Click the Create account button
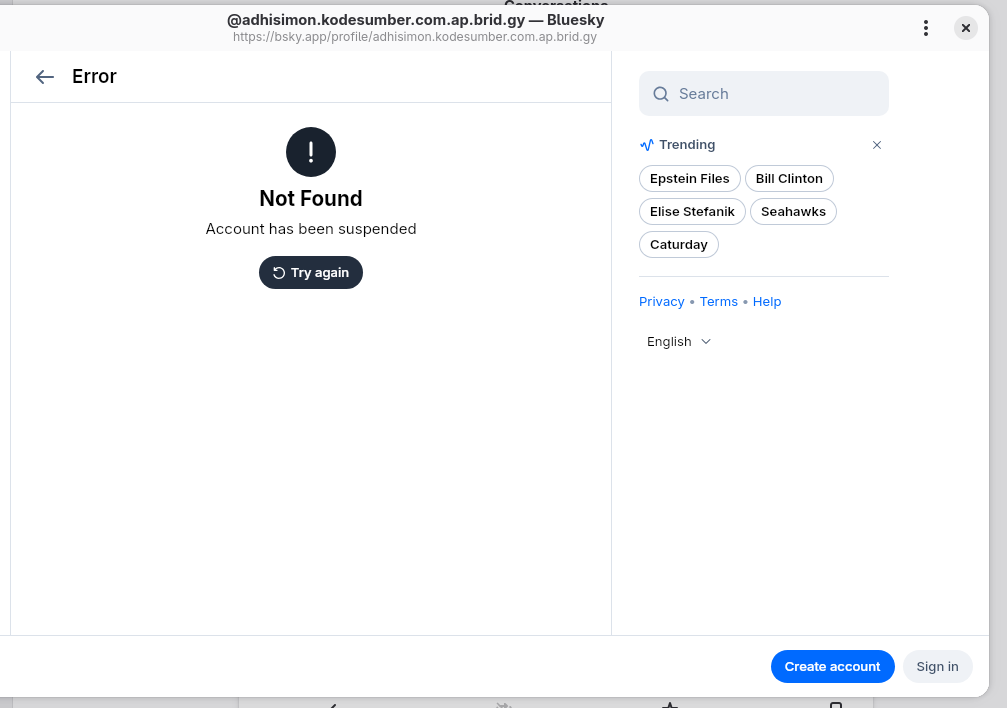1007x708 pixels. pyautogui.click(x=832, y=667)
